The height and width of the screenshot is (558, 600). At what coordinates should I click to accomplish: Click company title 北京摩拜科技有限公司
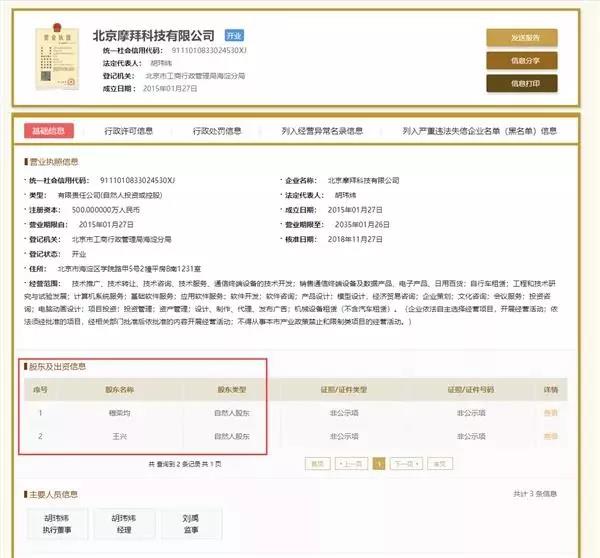(x=153, y=36)
